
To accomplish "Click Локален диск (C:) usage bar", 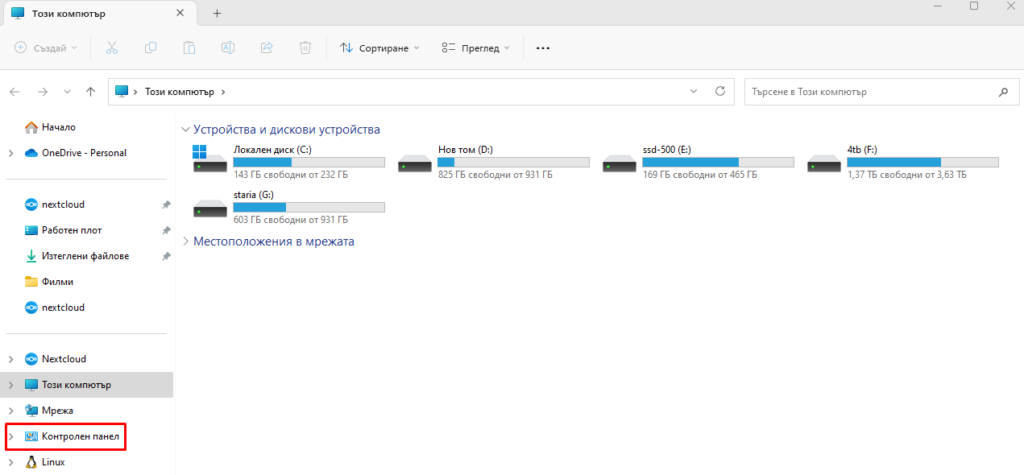I will 309,162.
